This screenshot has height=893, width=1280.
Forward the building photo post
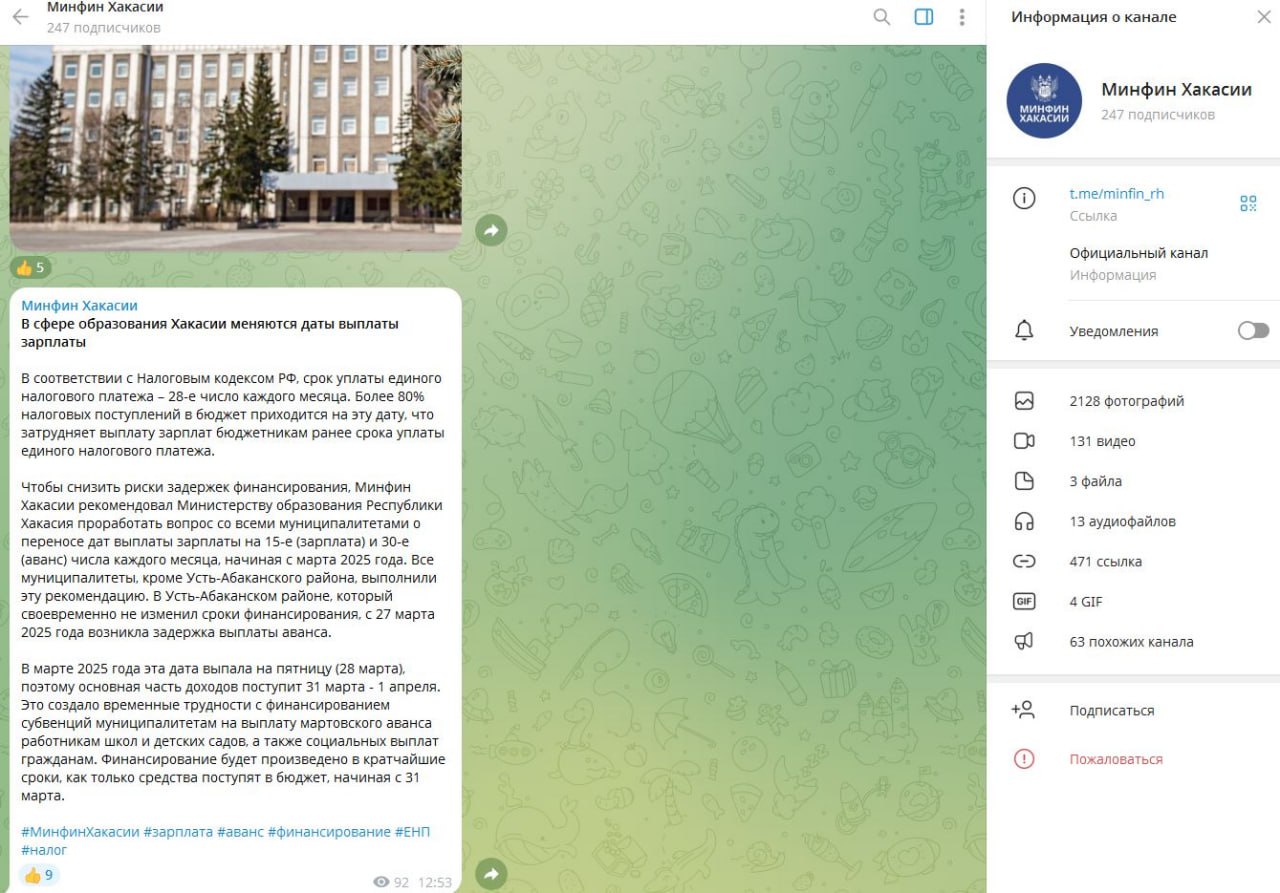(x=491, y=230)
